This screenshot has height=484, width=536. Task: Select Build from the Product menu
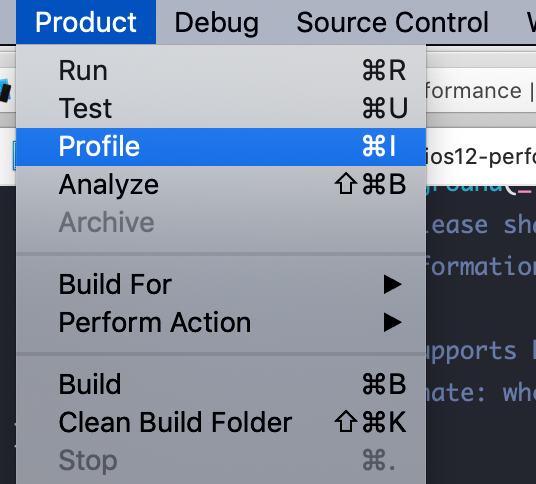click(221, 385)
